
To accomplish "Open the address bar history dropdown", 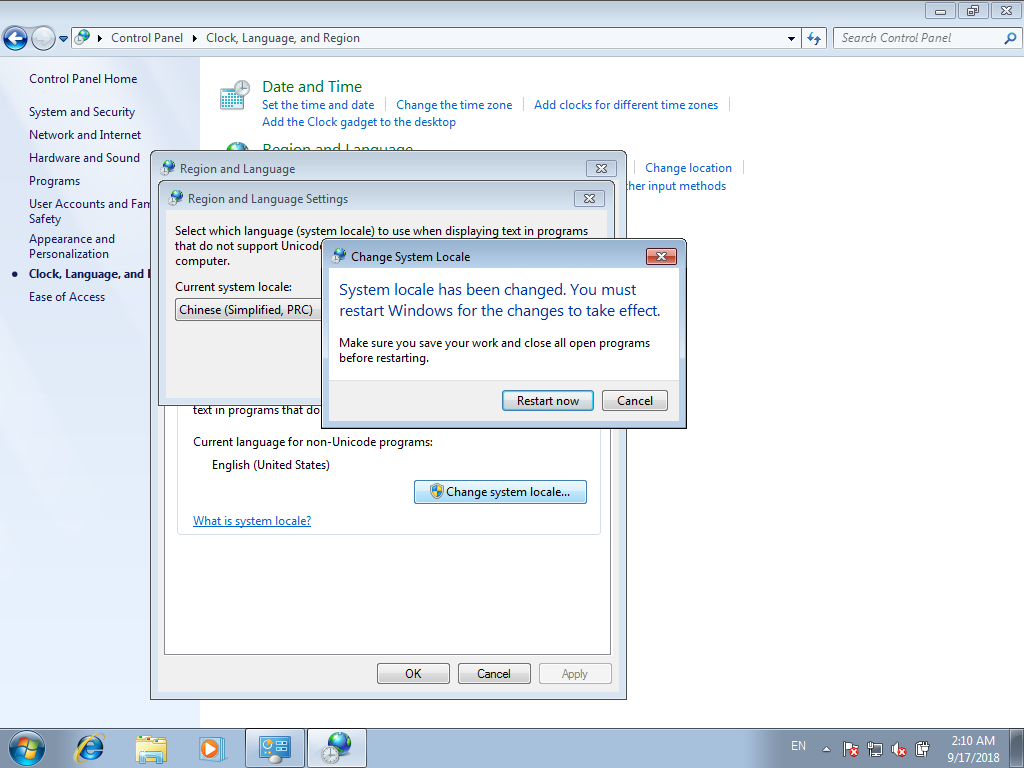I will [x=792, y=39].
